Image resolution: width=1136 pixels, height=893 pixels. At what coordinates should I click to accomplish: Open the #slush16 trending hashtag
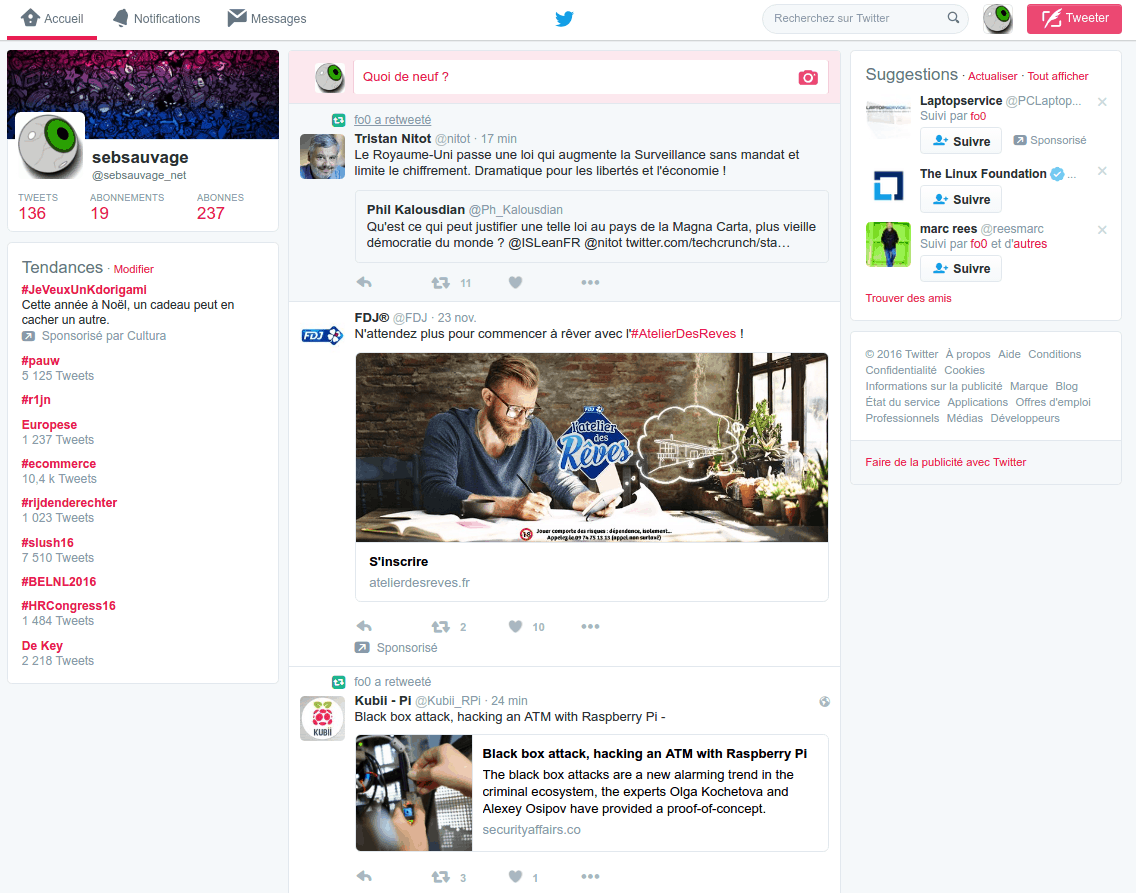[48, 543]
